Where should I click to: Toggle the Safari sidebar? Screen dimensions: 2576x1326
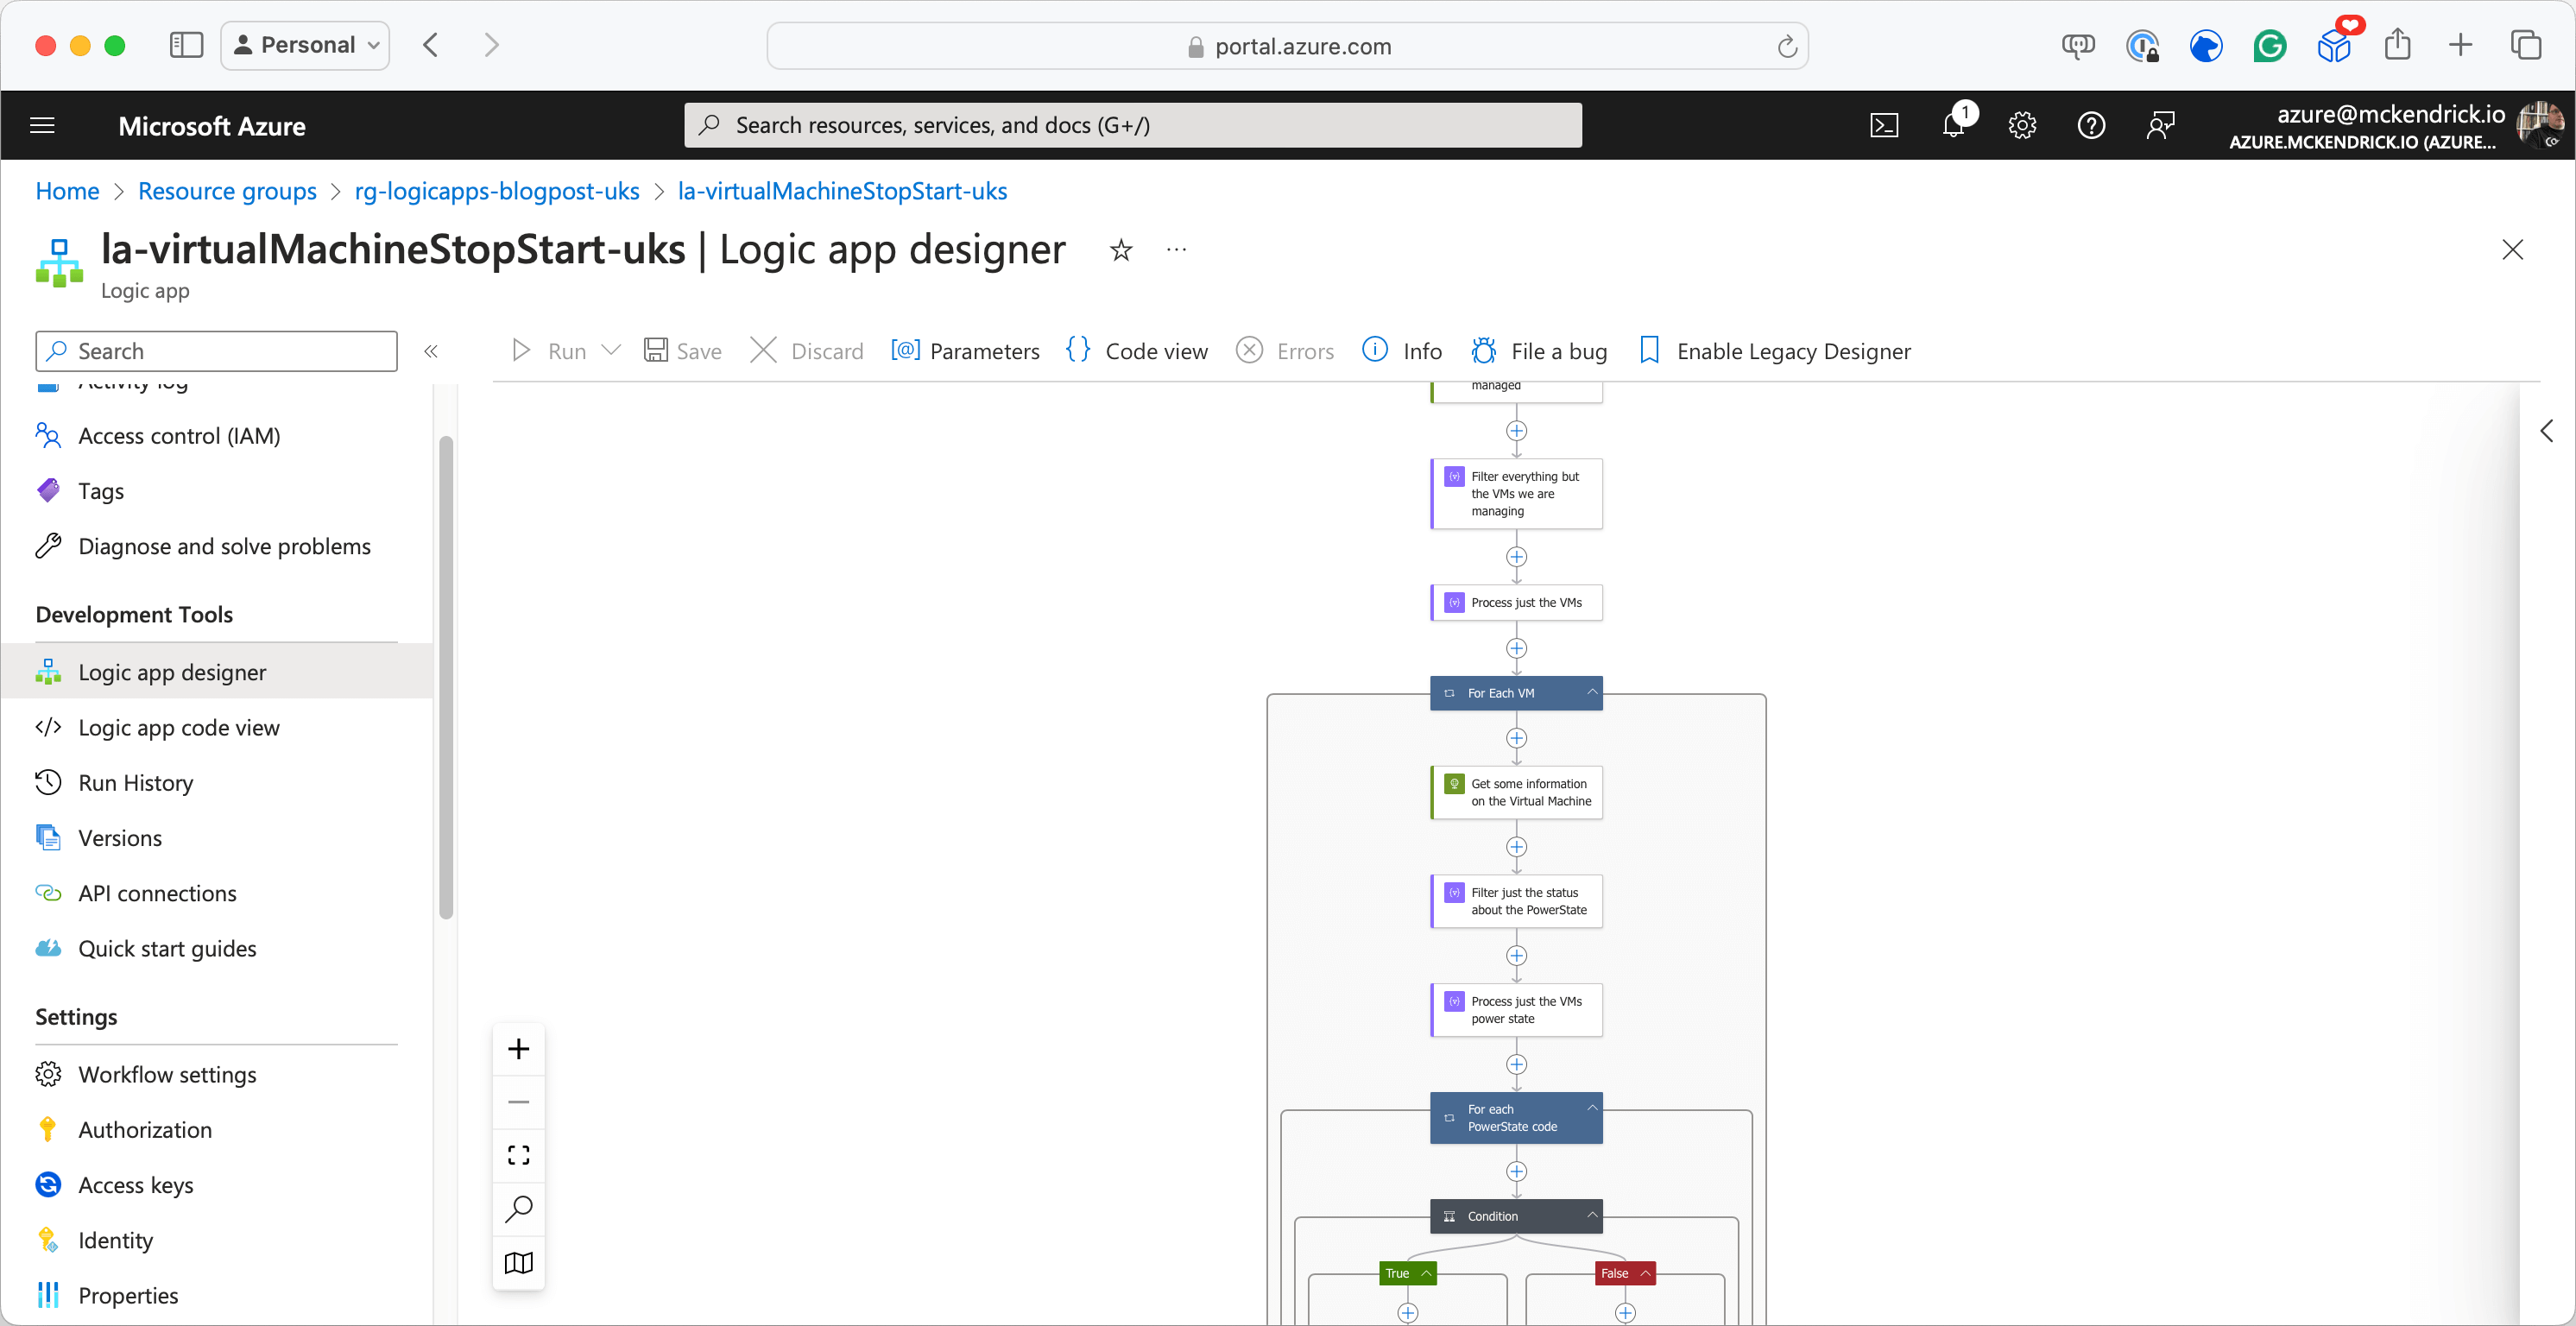(186, 45)
